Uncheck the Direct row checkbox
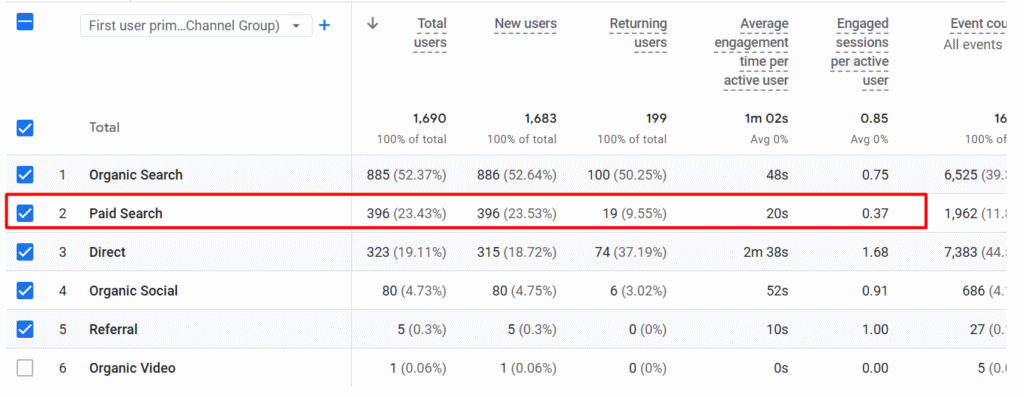 pos(25,252)
